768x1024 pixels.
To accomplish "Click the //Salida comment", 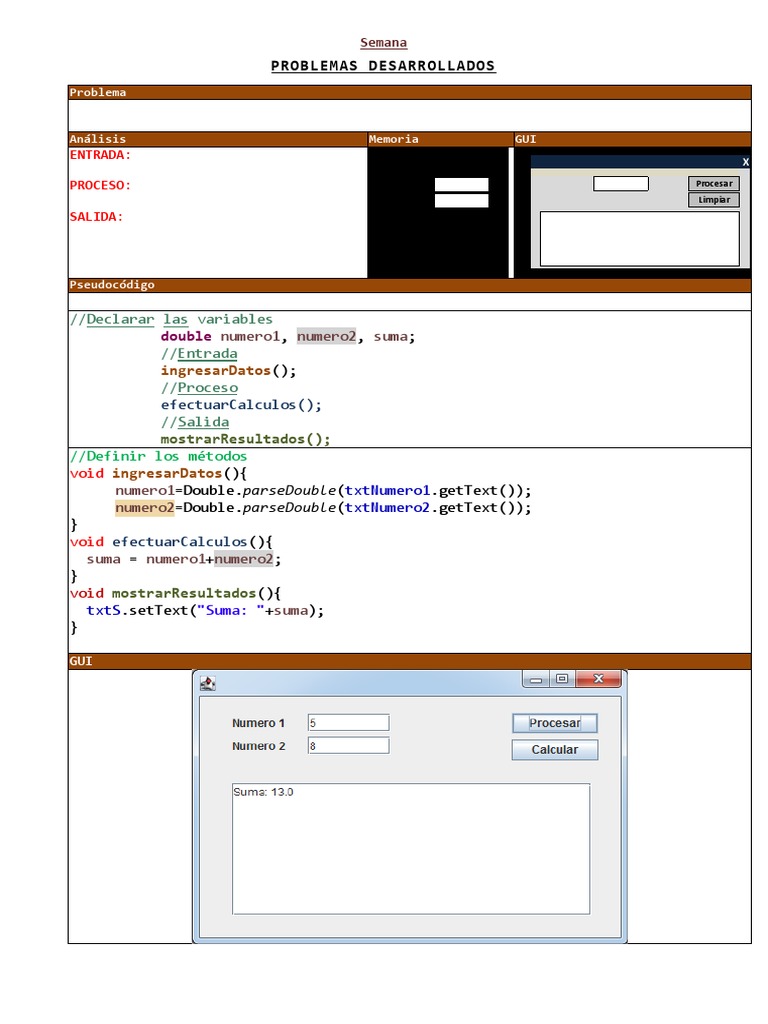I will tap(195, 422).
